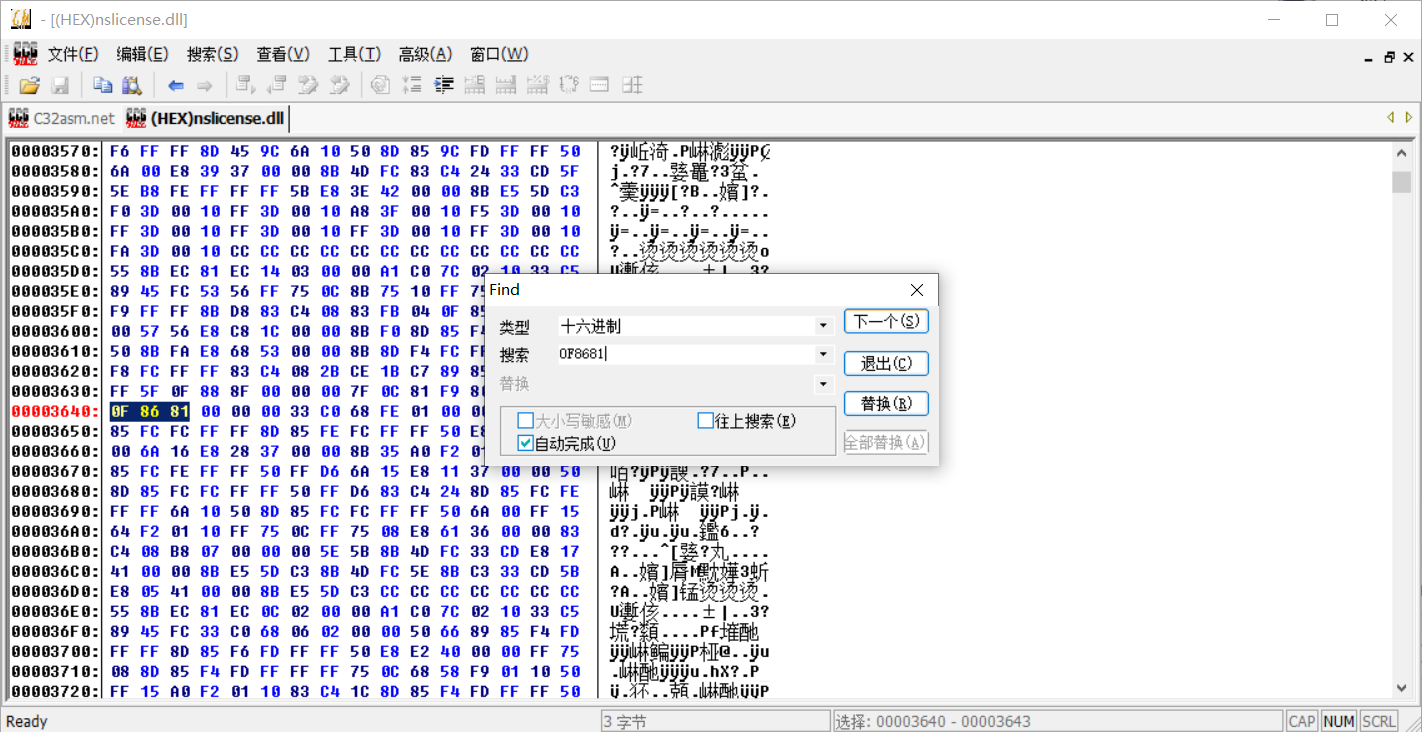1422x732 pixels.
Task: Open the 查看(V) menu
Action: (283, 54)
